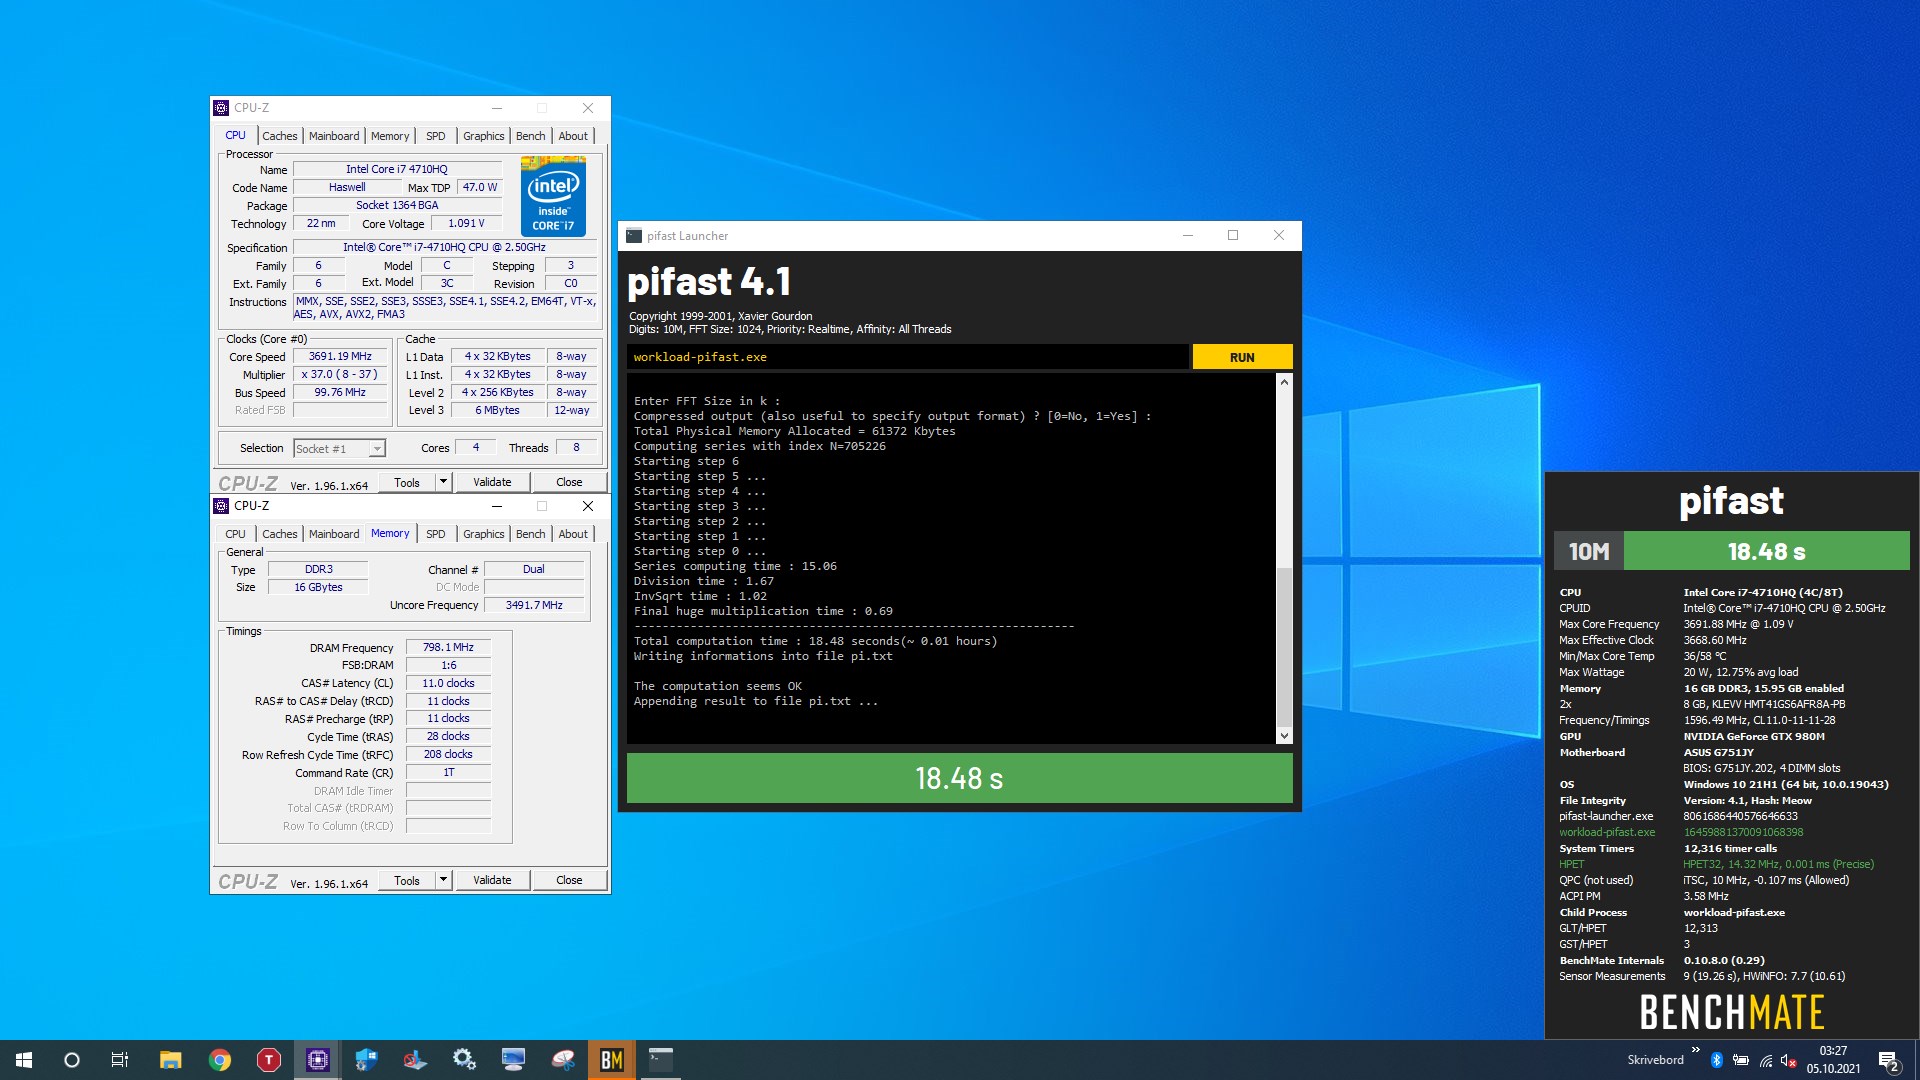Screen dimensions: 1920x1080
Task: Click Validate in lower CPU-Z window
Action: pyautogui.click(x=492, y=881)
